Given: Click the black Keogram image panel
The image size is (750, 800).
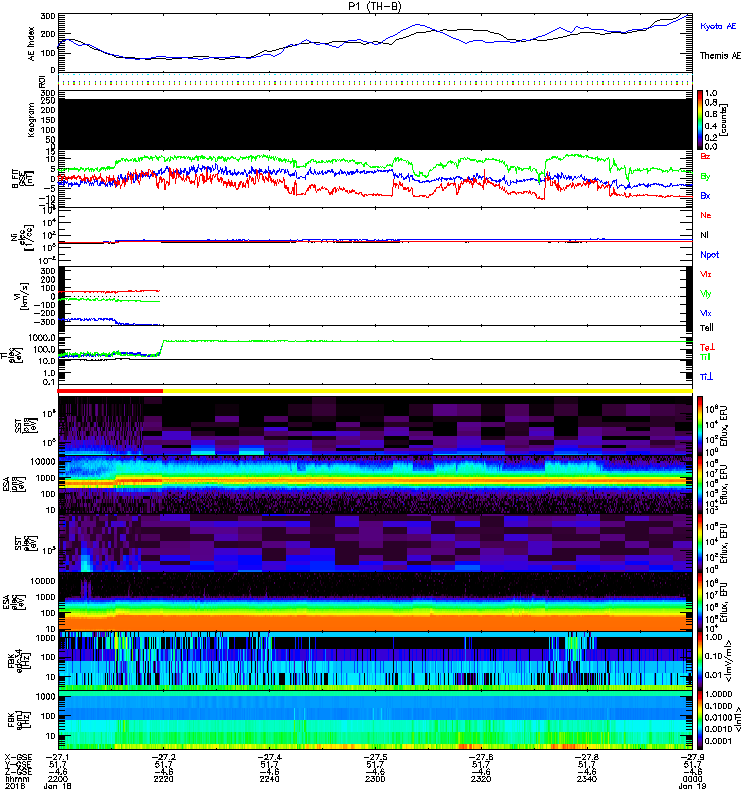Looking at the screenshot, I should click(x=375, y=124).
